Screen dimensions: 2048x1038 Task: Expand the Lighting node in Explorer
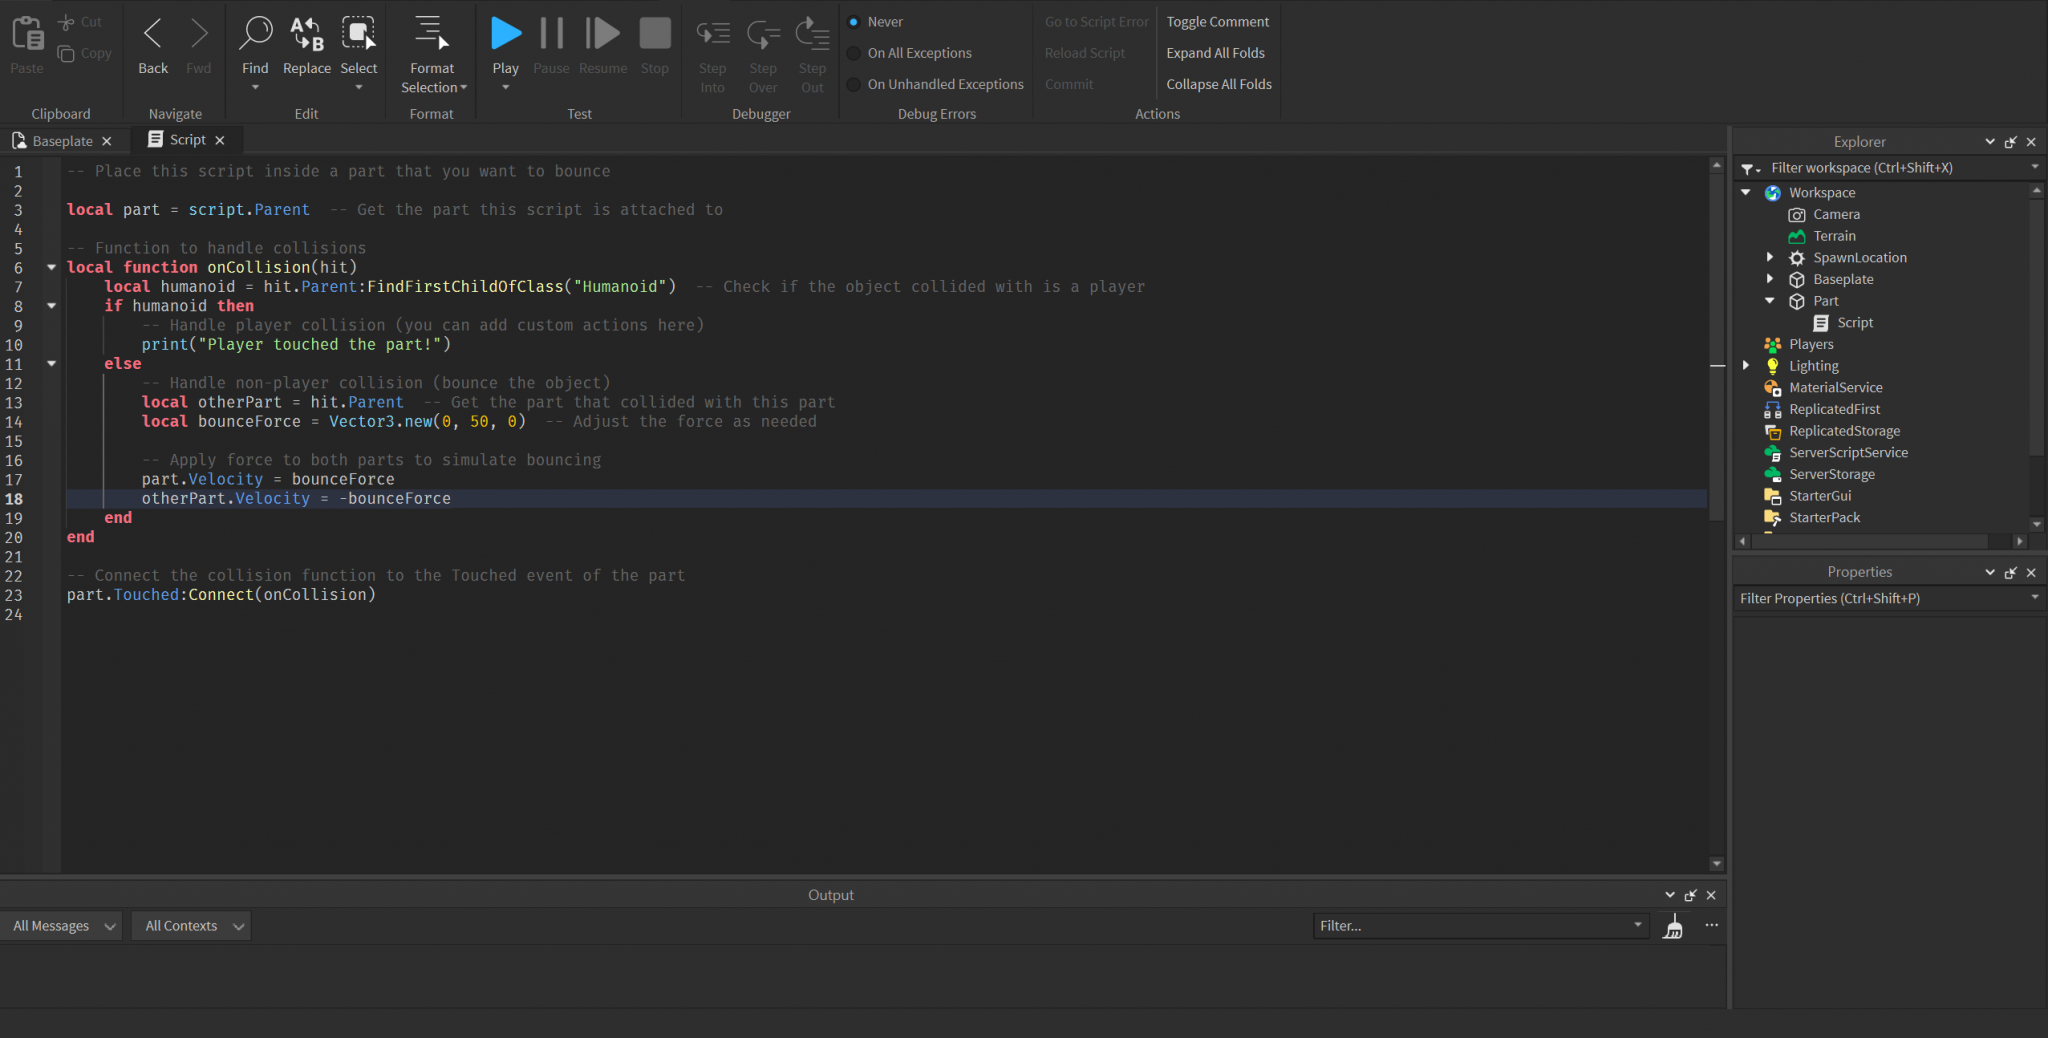1746,365
